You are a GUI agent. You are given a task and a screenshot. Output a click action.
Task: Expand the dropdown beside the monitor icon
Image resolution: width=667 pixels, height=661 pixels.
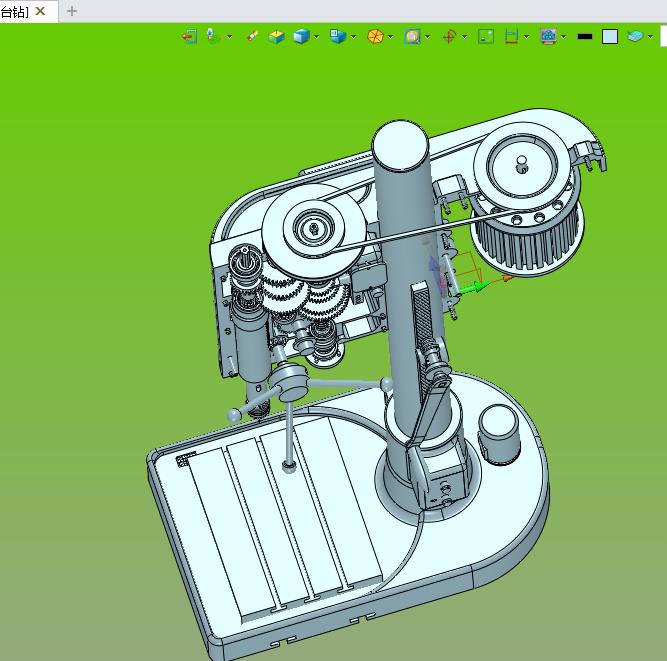[564, 37]
